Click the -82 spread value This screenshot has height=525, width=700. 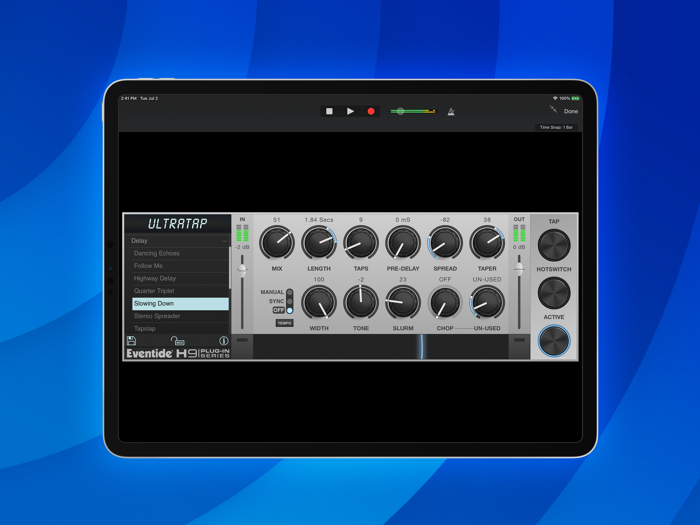coord(445,220)
